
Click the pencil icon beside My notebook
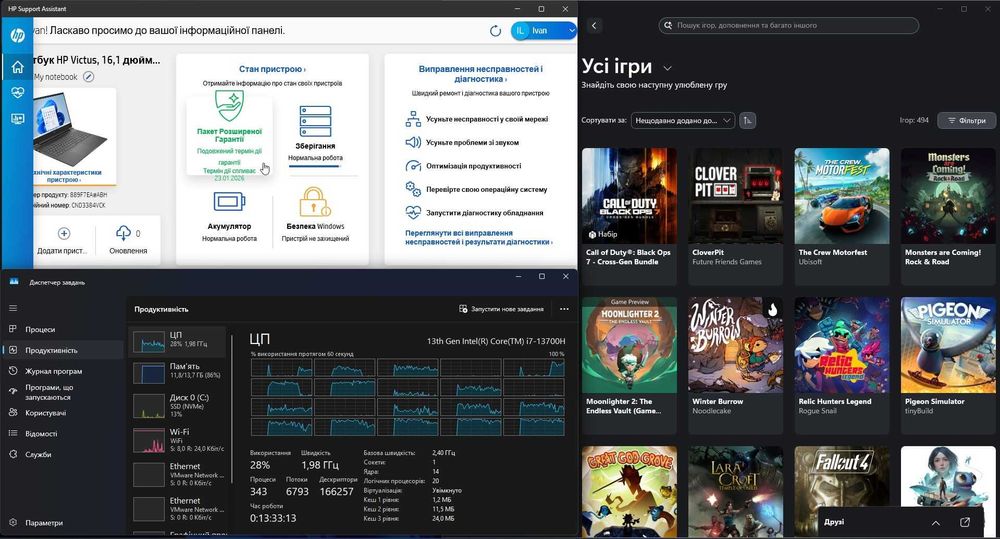(x=88, y=77)
